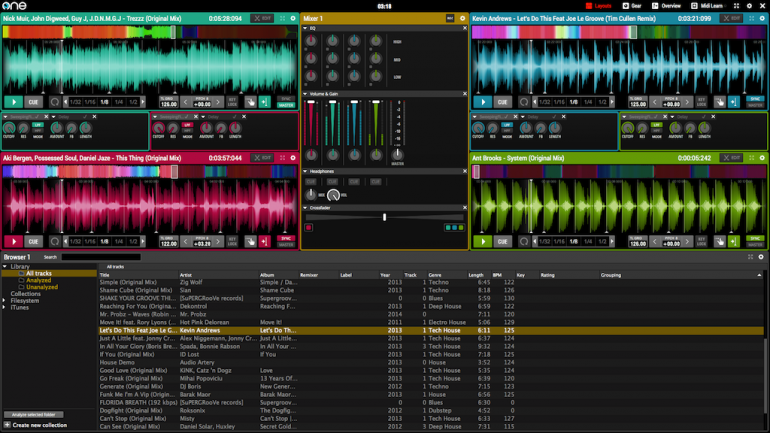Toggle Key Lock on the Trezzz deck
The height and width of the screenshot is (433, 770).
[232, 102]
